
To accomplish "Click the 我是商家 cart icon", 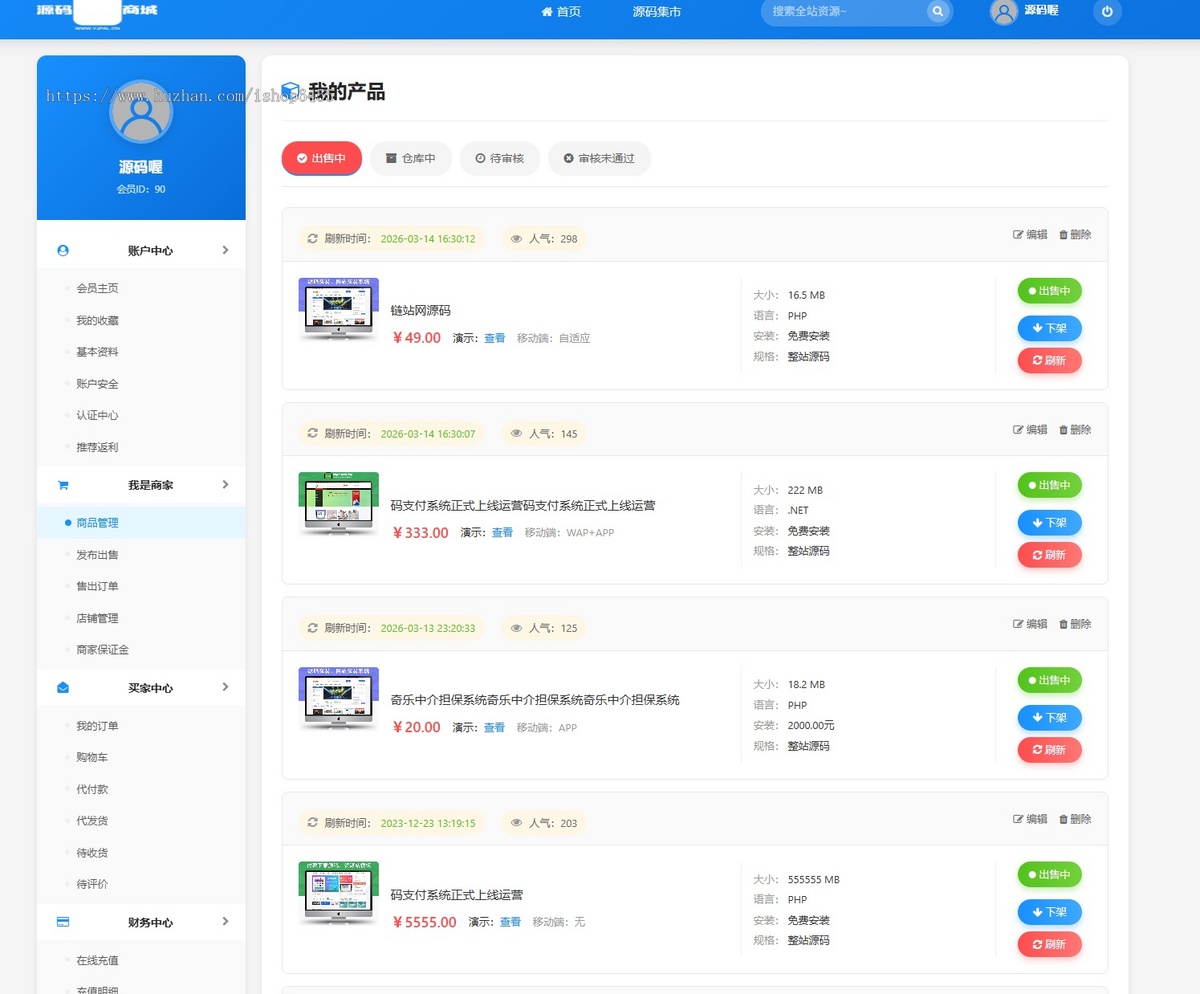I will tap(63, 485).
